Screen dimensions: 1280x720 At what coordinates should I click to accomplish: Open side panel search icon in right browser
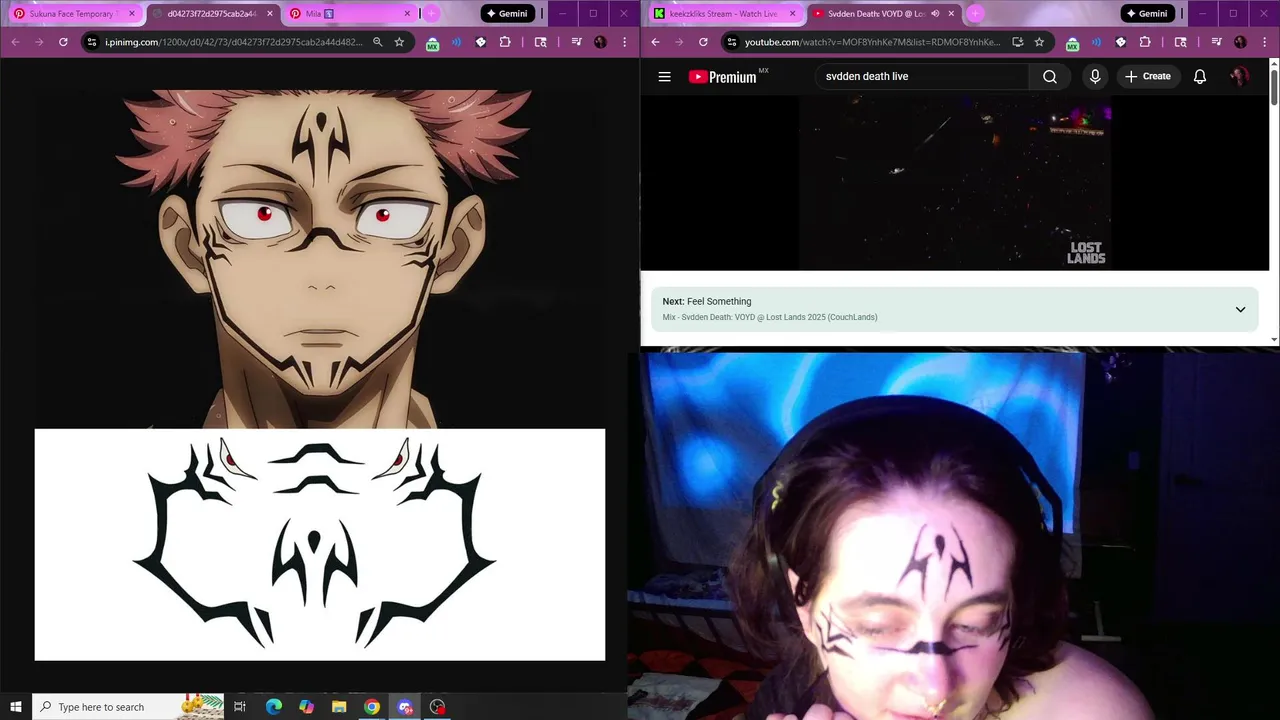coord(1181,42)
